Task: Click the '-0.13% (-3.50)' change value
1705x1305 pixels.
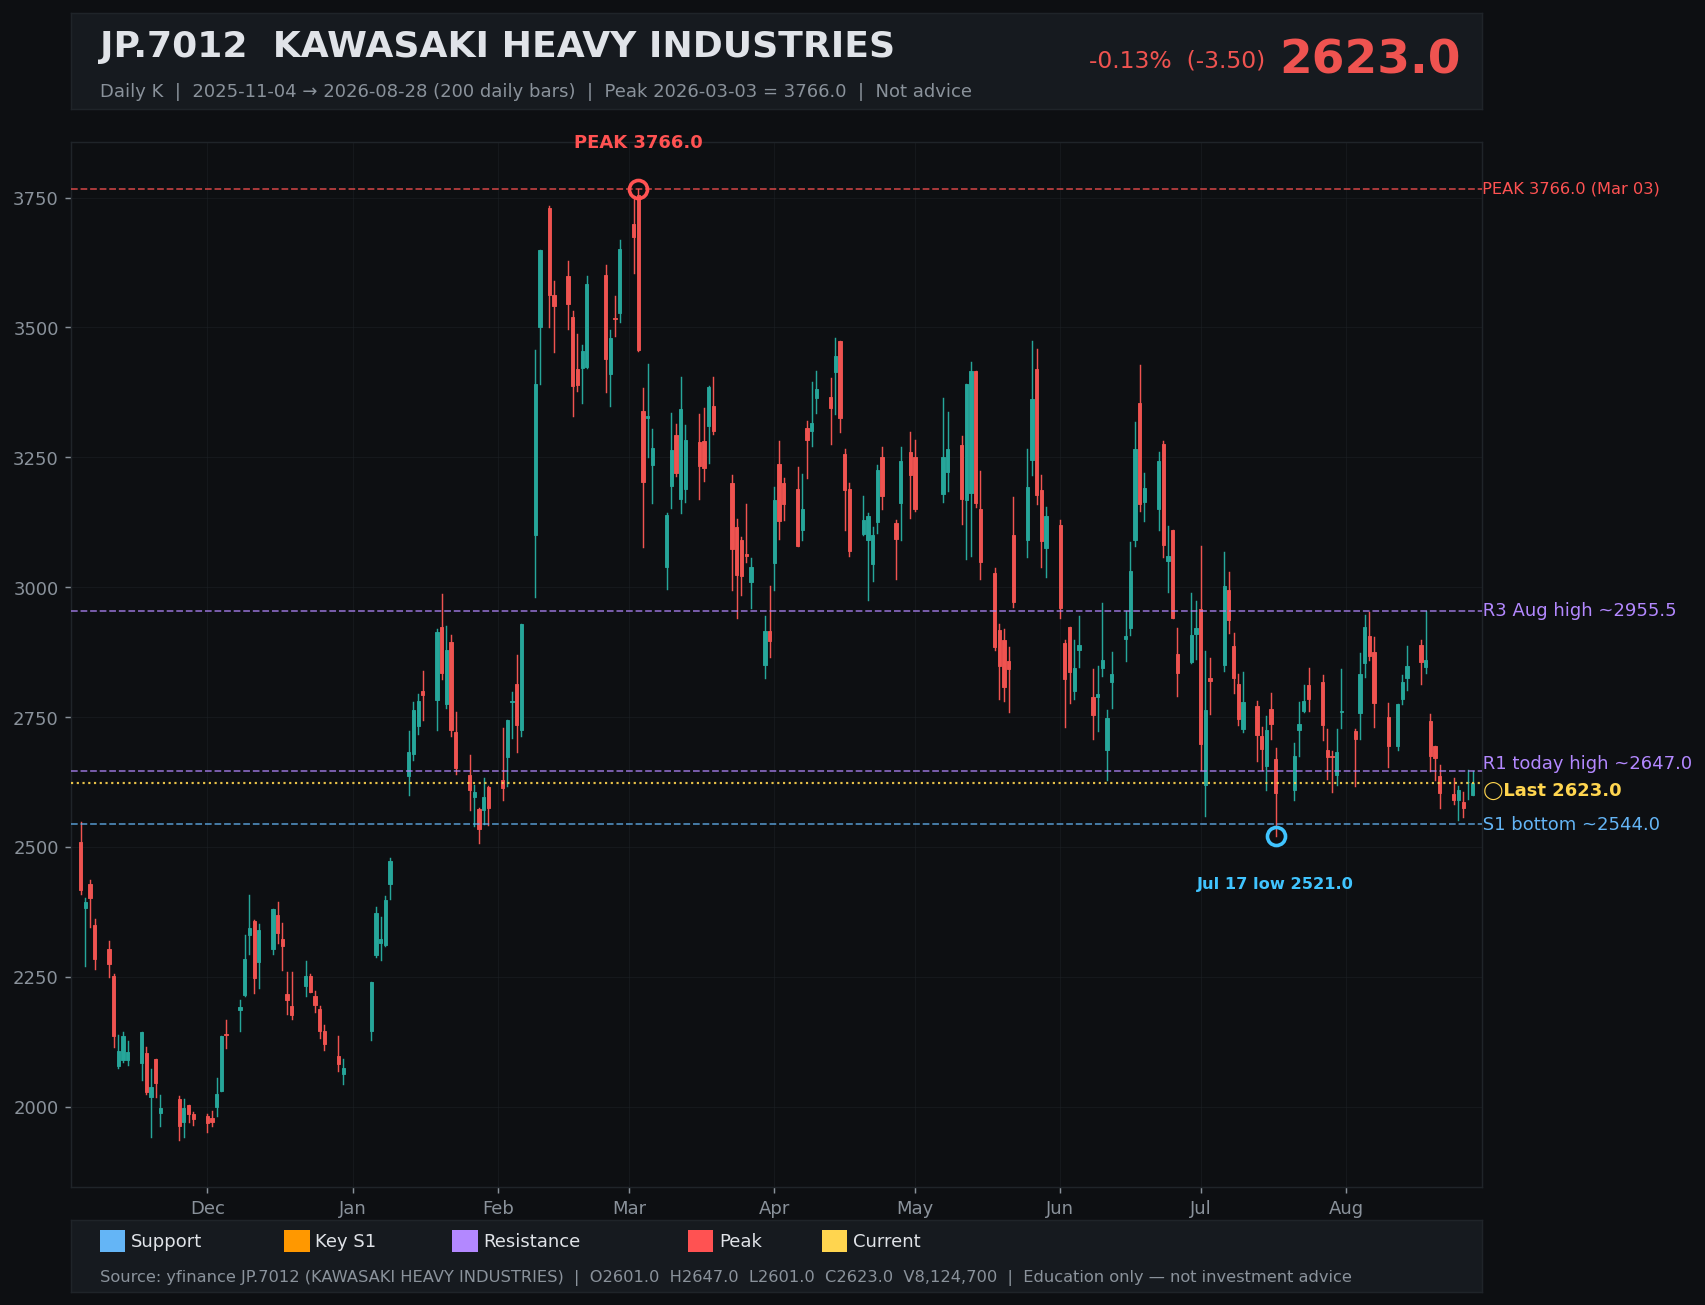Action: 1177,61
